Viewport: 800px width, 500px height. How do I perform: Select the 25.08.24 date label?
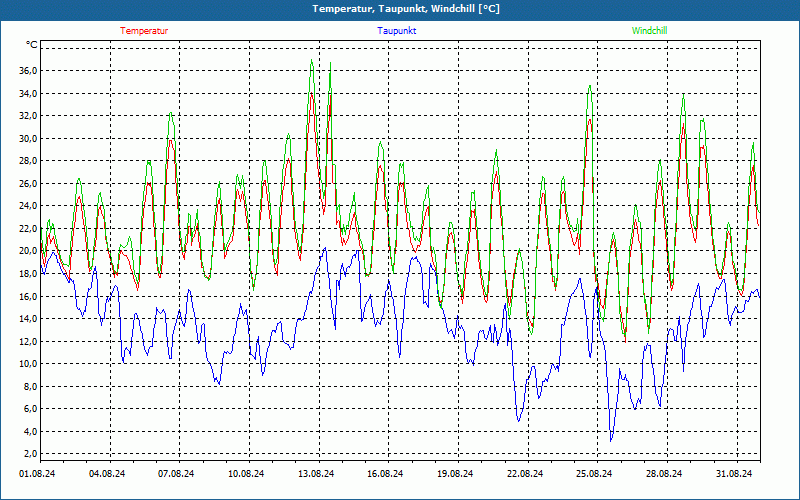coord(594,473)
